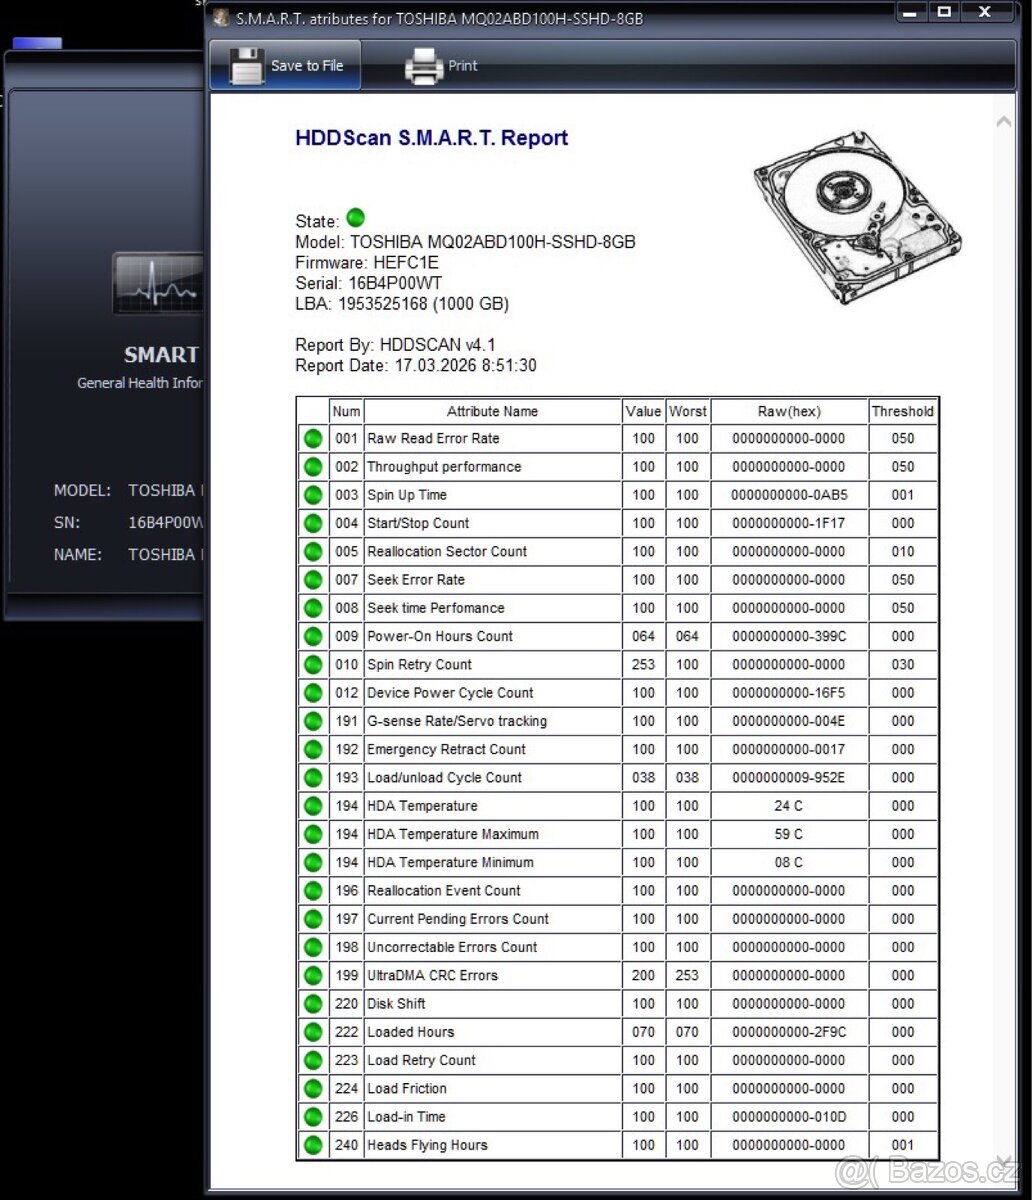Click the Report Date 17.03.2026 line
This screenshot has height=1200, width=1032.
(415, 366)
